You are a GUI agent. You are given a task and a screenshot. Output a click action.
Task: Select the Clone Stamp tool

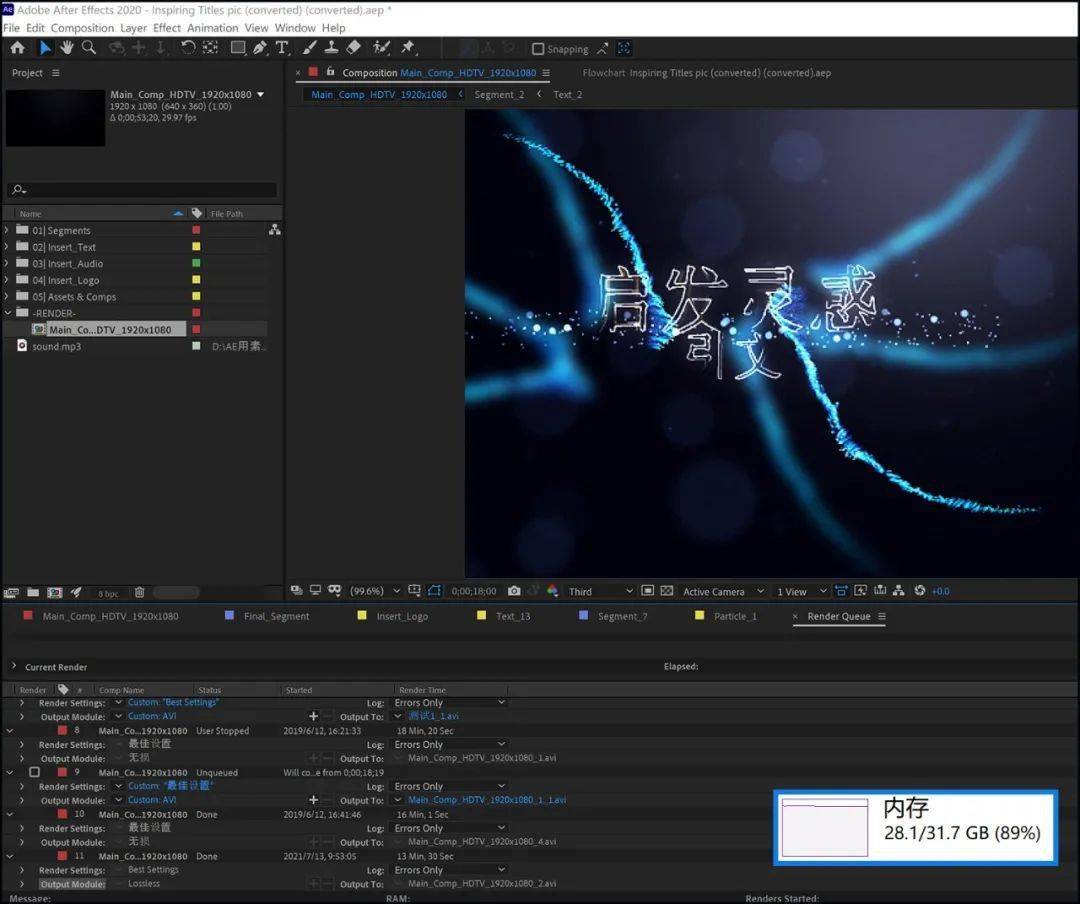(x=331, y=48)
